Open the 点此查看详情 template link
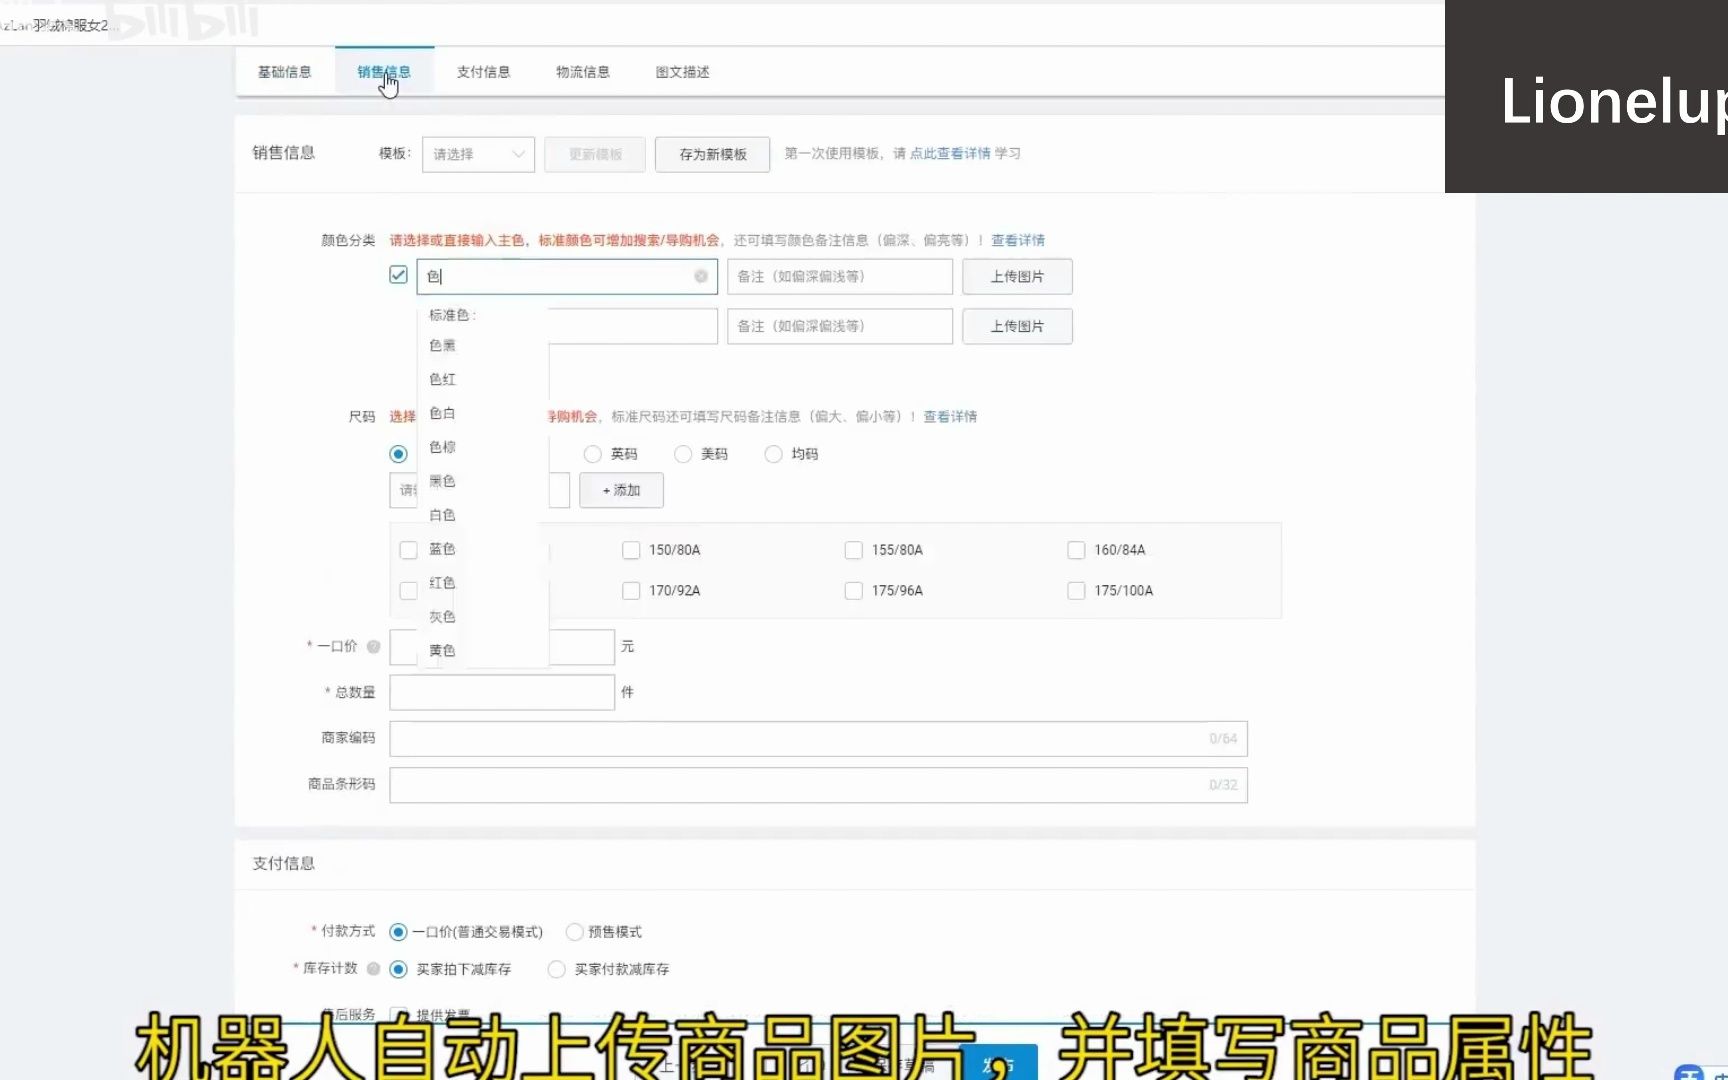 pyautogui.click(x=950, y=153)
